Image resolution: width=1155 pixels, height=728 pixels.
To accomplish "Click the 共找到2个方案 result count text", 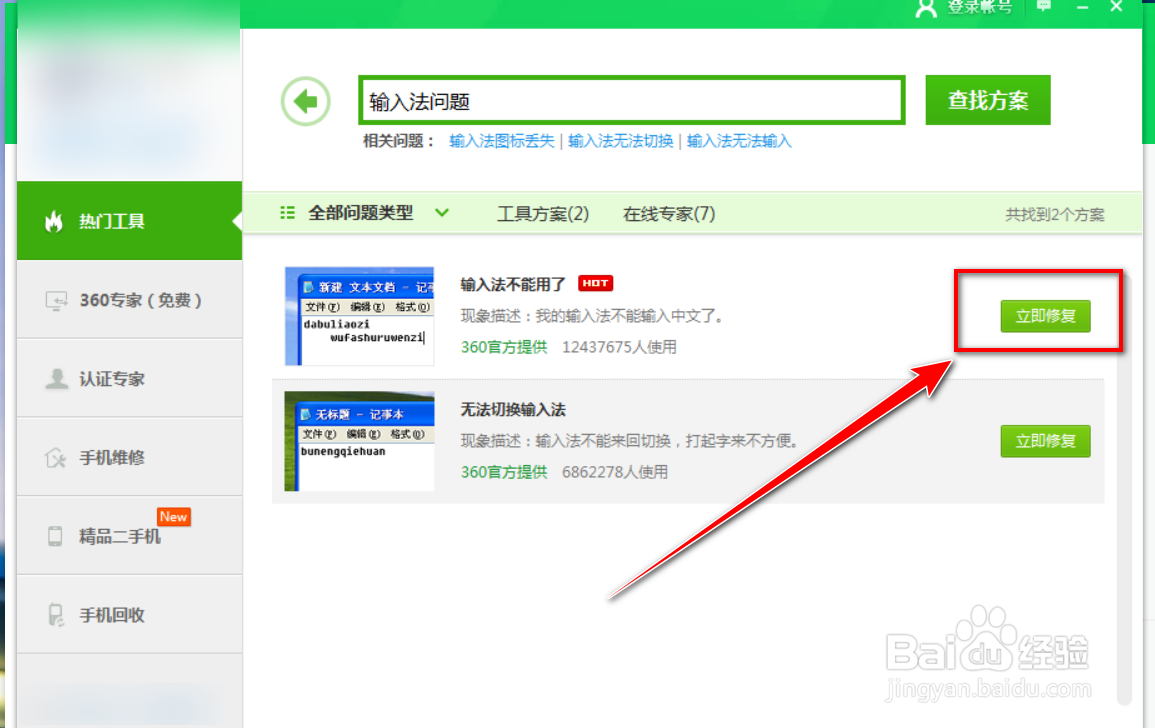I will (x=1055, y=214).
